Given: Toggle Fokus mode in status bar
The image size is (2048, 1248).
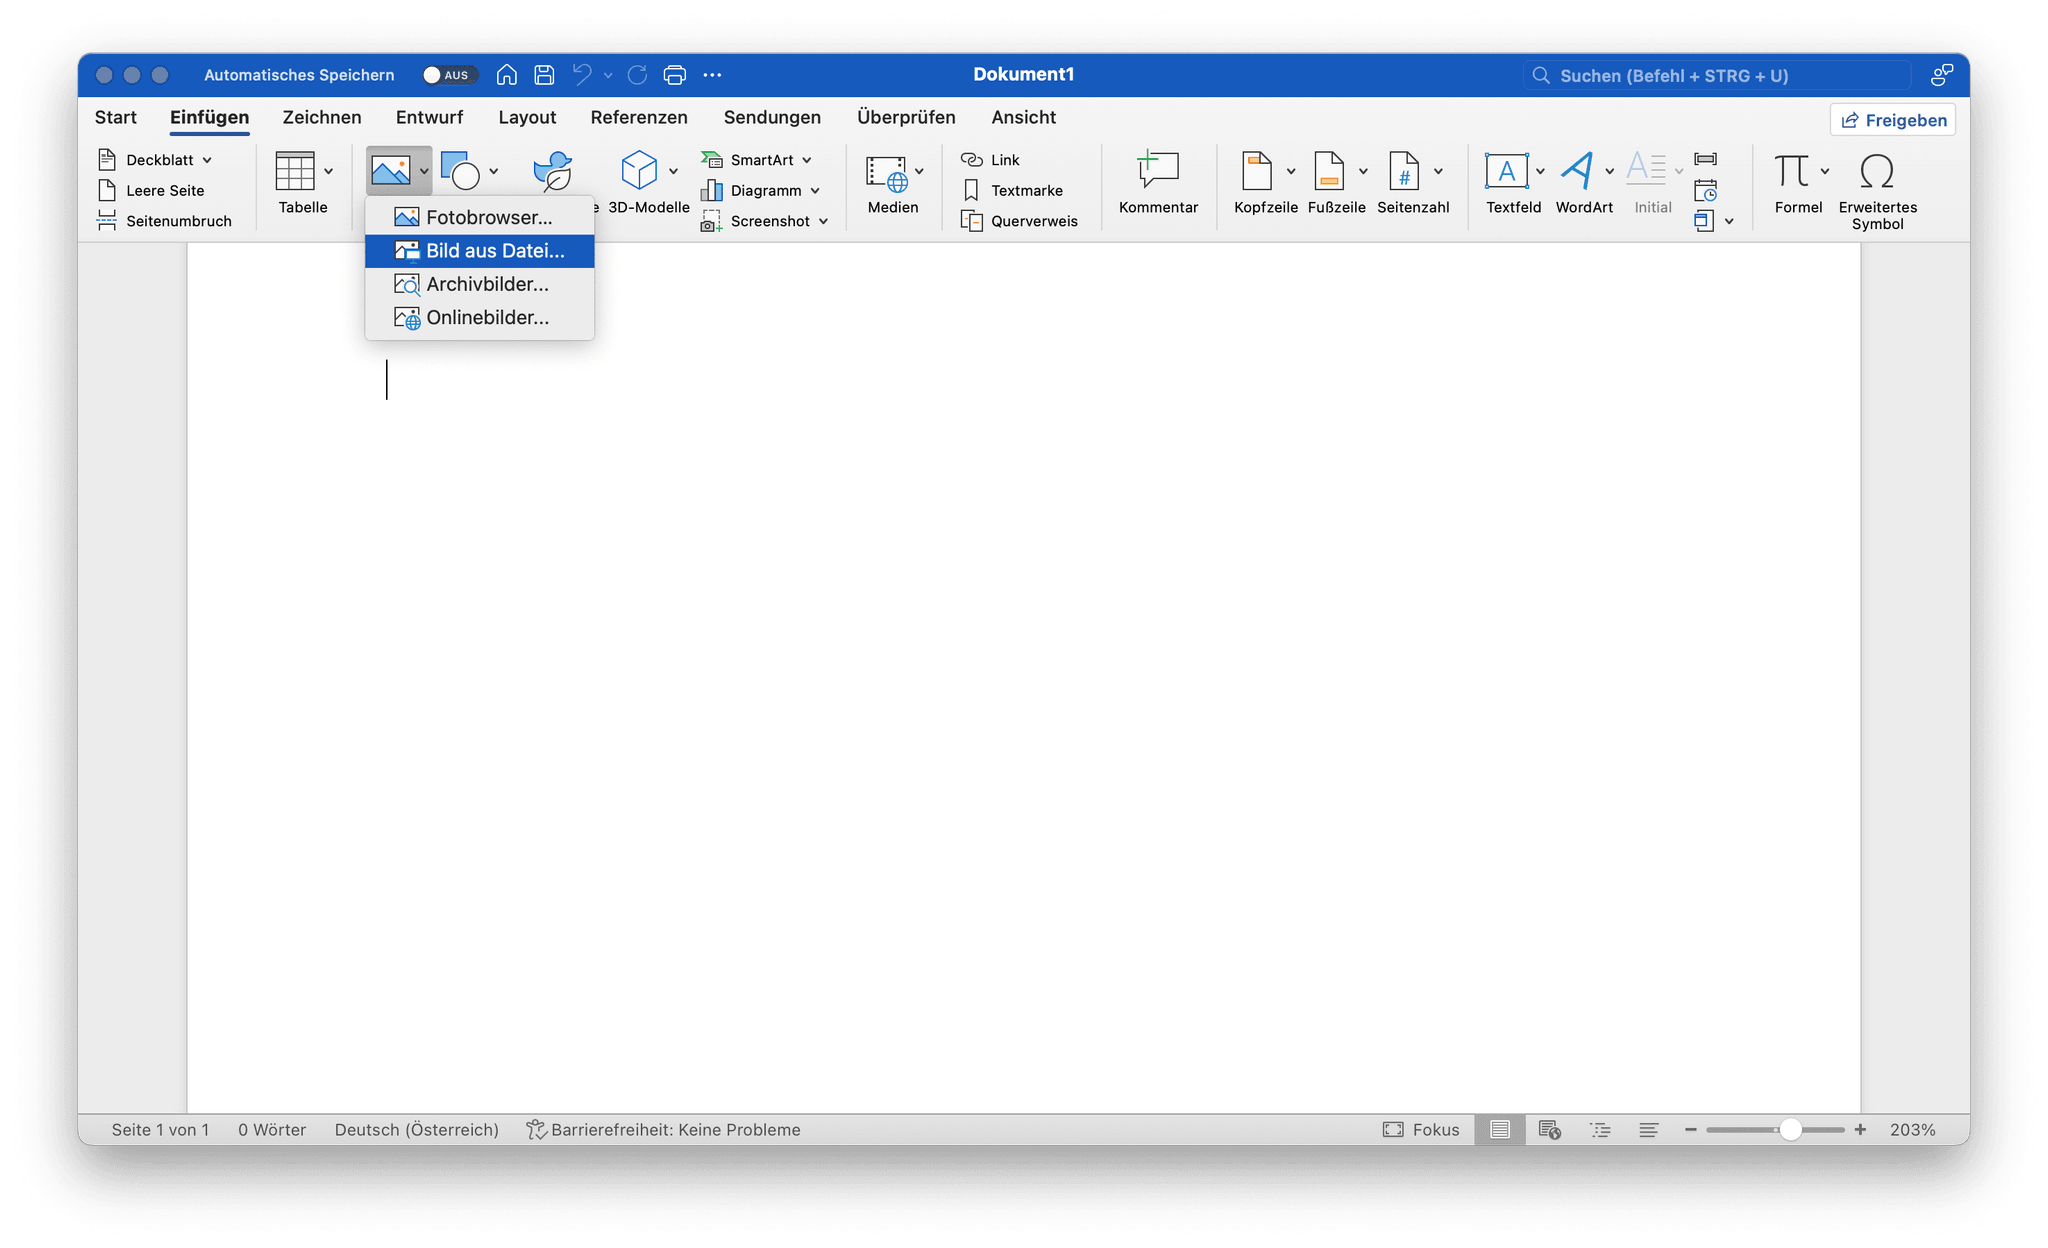Looking at the screenshot, I should pyautogui.click(x=1421, y=1130).
